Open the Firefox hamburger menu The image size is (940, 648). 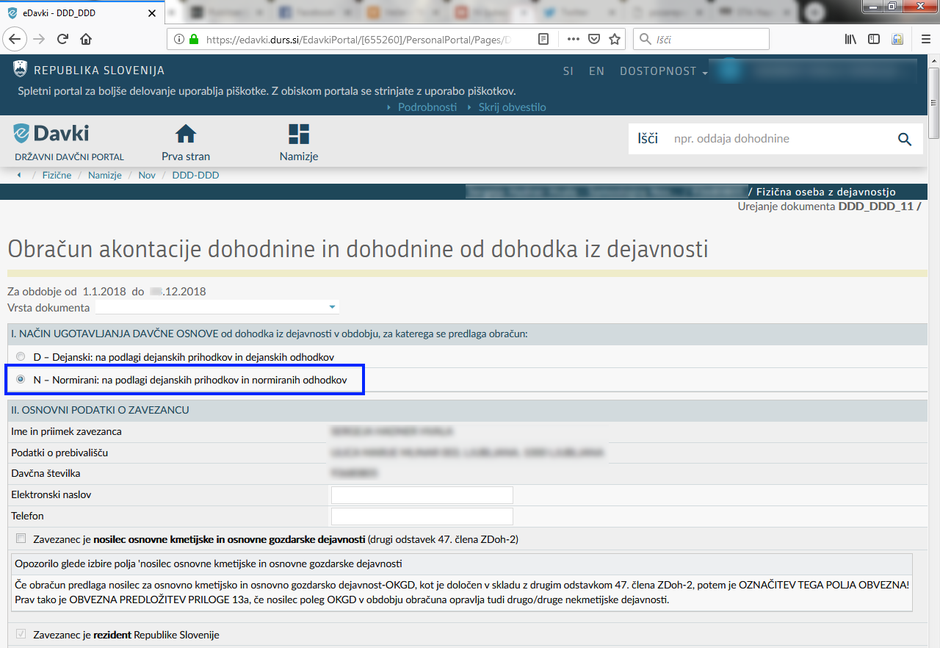point(925,38)
